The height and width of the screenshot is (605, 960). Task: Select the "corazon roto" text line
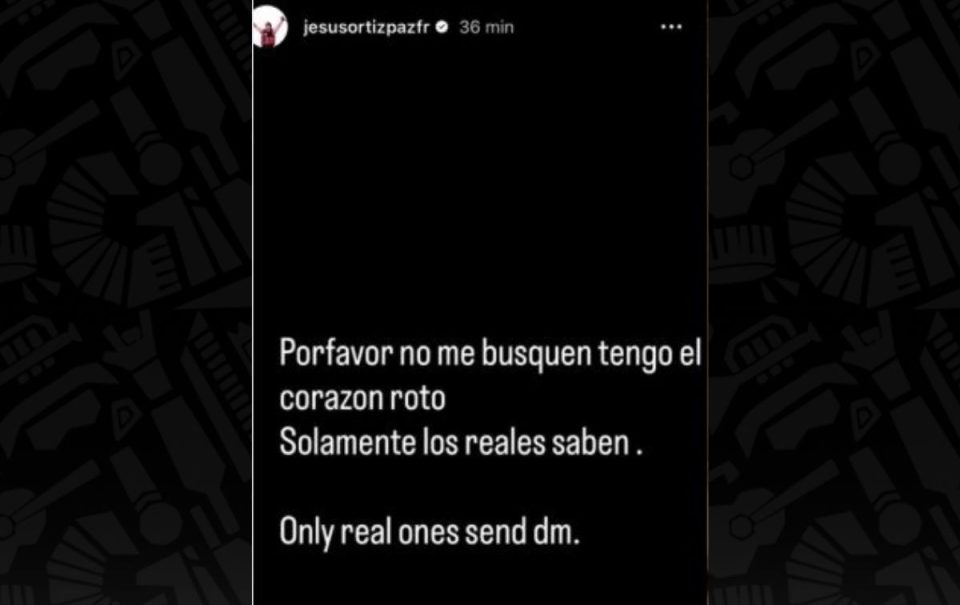(362, 398)
